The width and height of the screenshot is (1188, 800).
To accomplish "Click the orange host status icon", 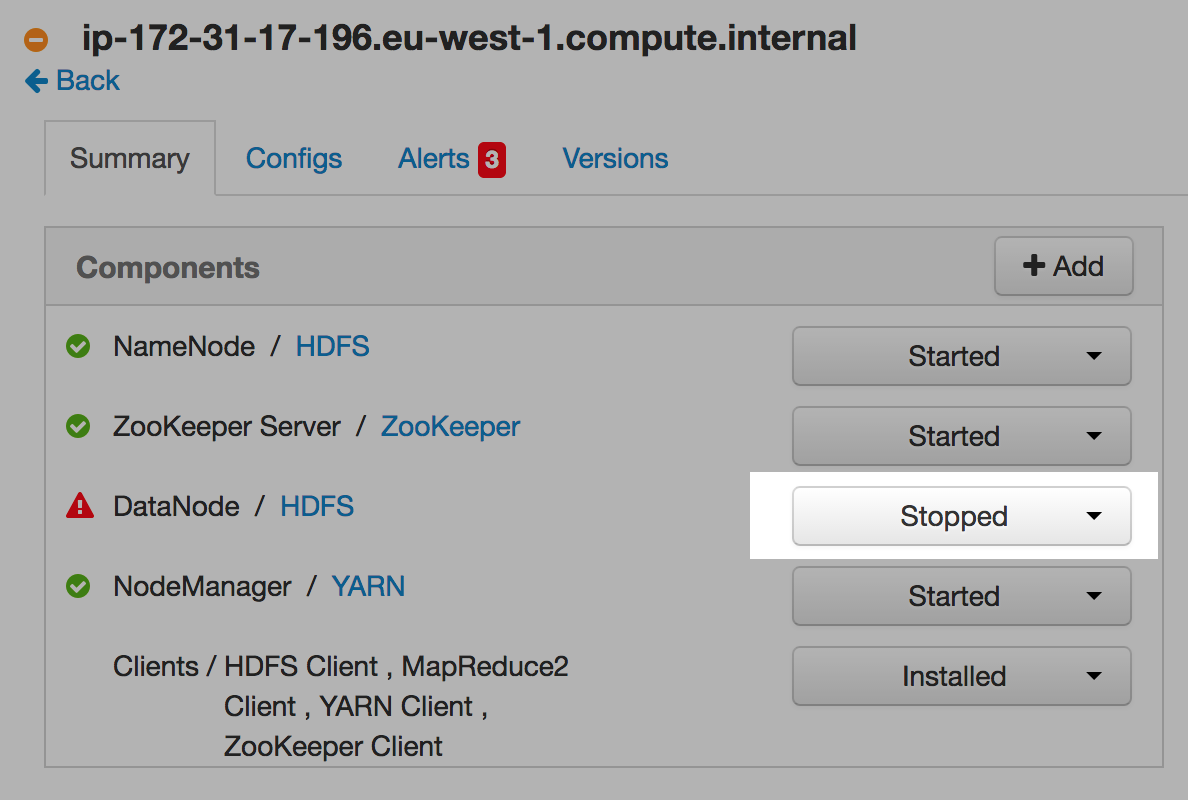I will 37,41.
